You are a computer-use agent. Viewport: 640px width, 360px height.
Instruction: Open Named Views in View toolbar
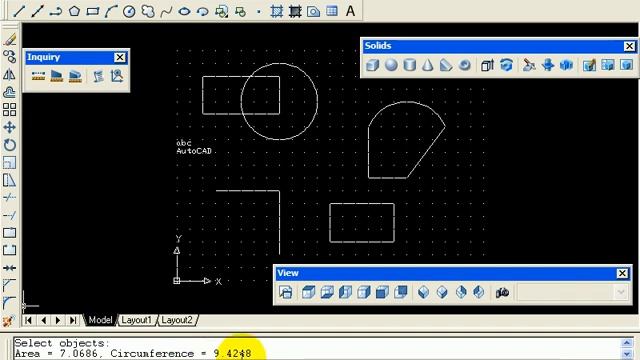click(x=286, y=292)
